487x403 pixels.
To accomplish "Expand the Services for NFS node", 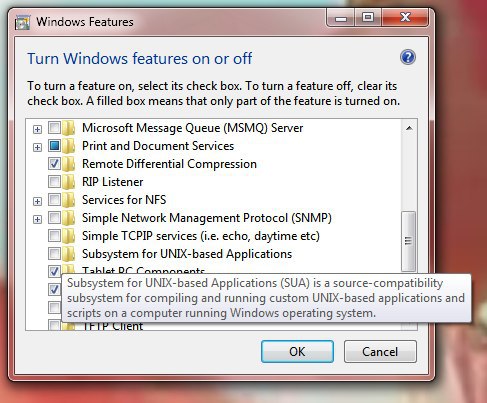I will point(37,201).
